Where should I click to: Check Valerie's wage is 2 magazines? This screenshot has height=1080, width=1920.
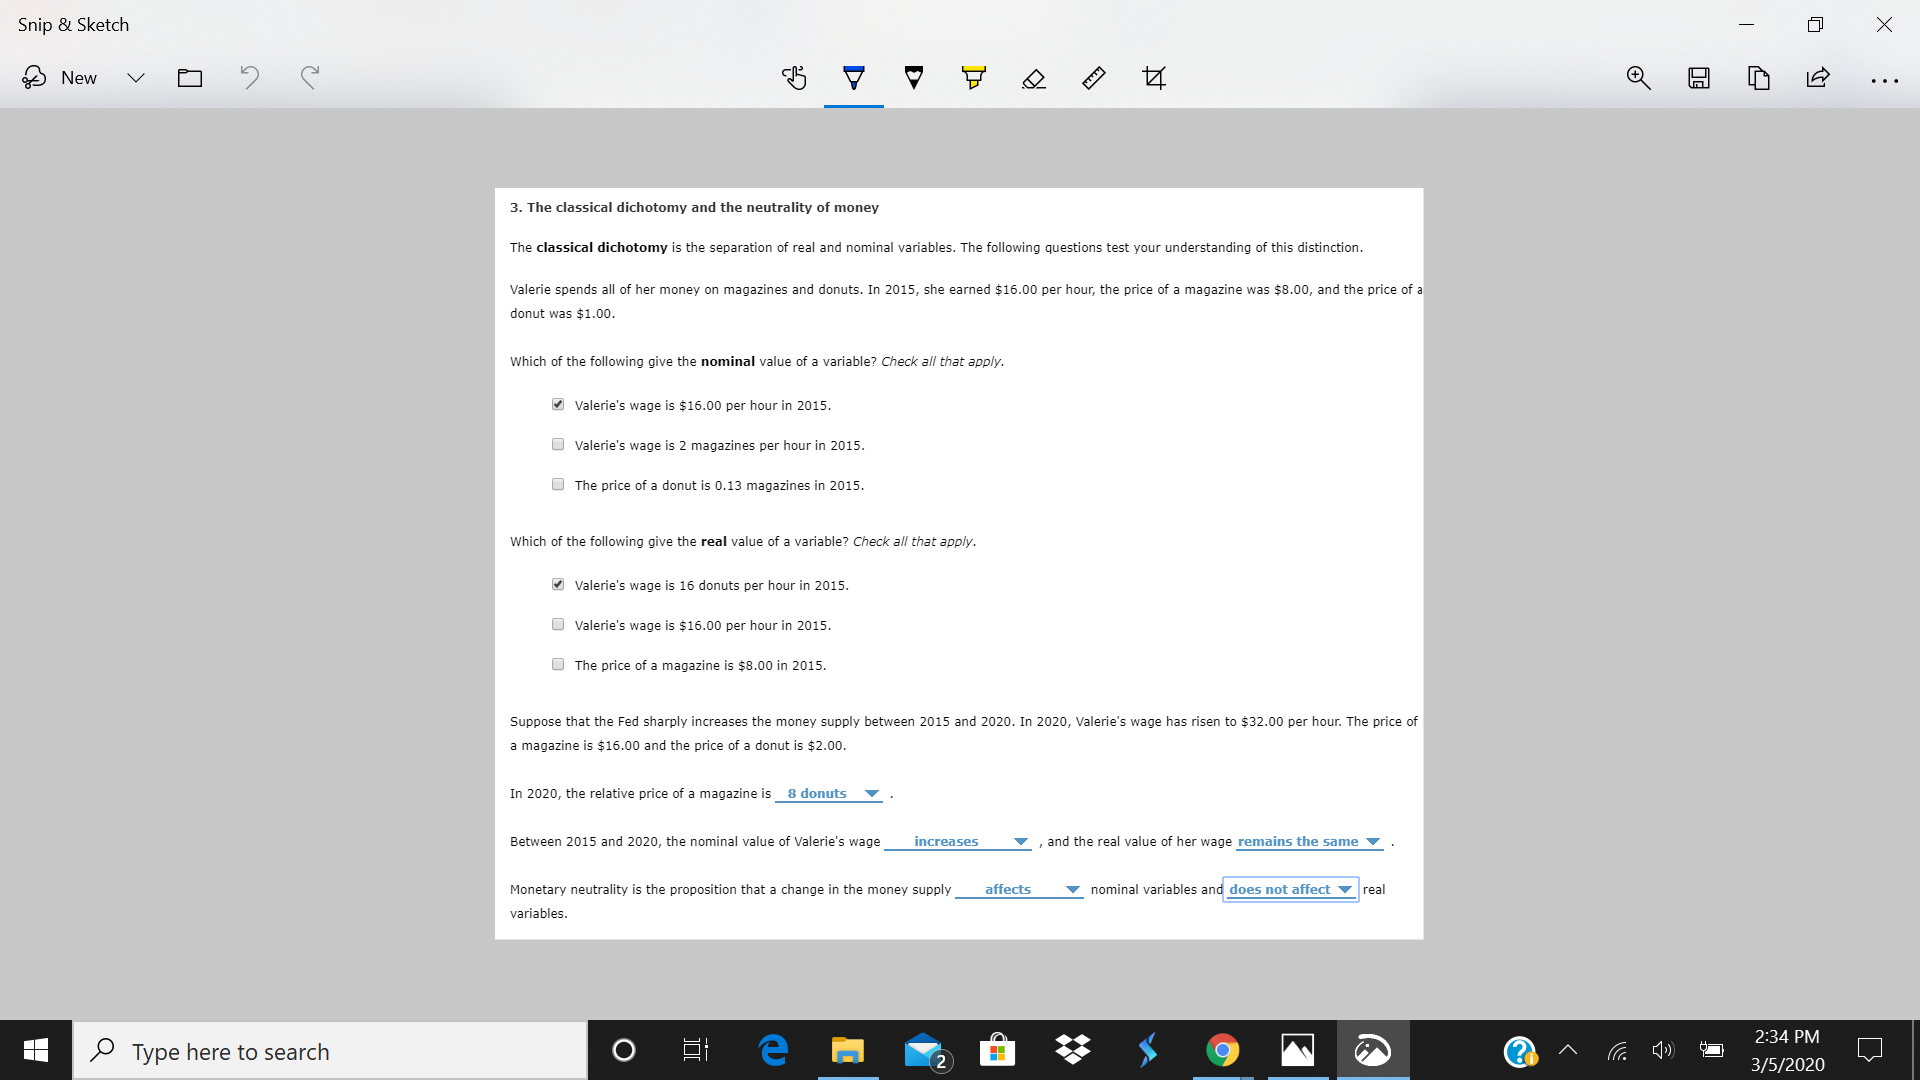pos(558,444)
